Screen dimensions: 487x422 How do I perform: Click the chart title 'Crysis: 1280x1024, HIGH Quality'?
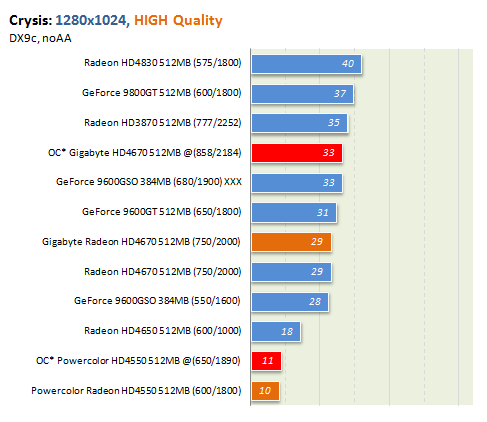pos(115,21)
